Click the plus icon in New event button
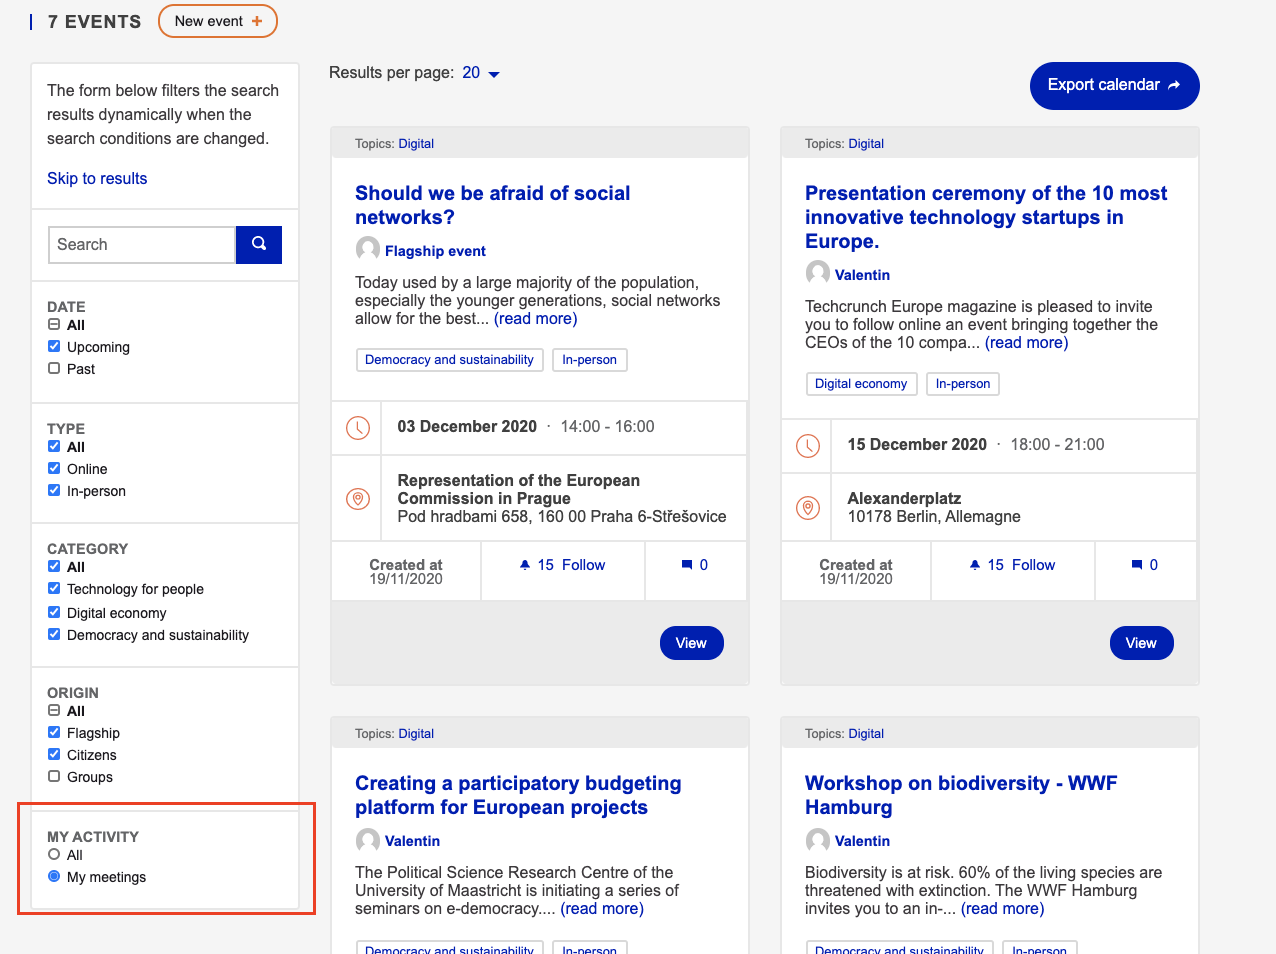 [257, 21]
